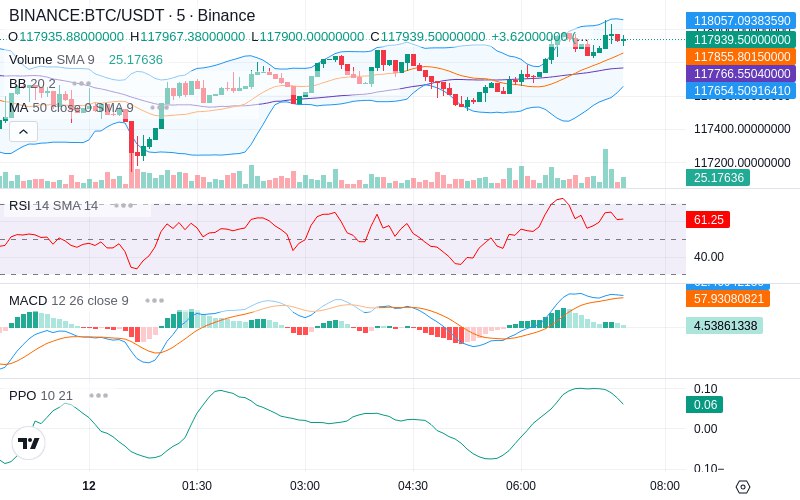800x500 pixels.
Task: Click the orange MACD signal 57.93 tag
Action: (x=728, y=298)
